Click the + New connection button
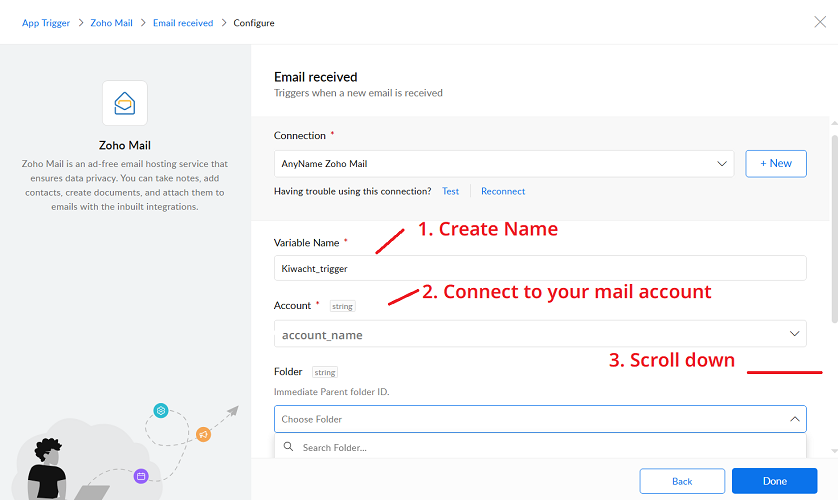This screenshot has width=838, height=500. tap(776, 163)
